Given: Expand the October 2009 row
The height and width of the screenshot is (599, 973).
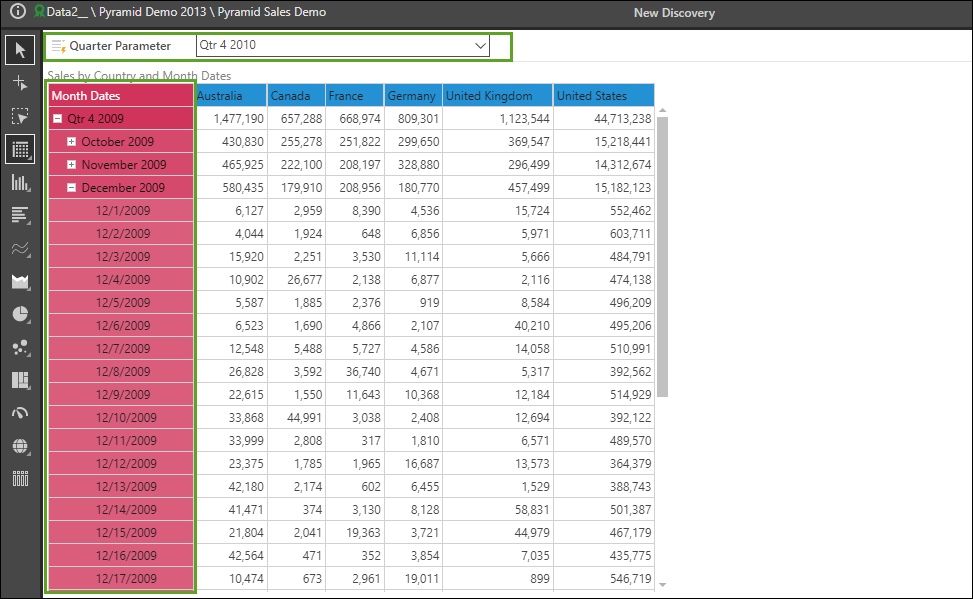Looking at the screenshot, I should coord(72,142).
